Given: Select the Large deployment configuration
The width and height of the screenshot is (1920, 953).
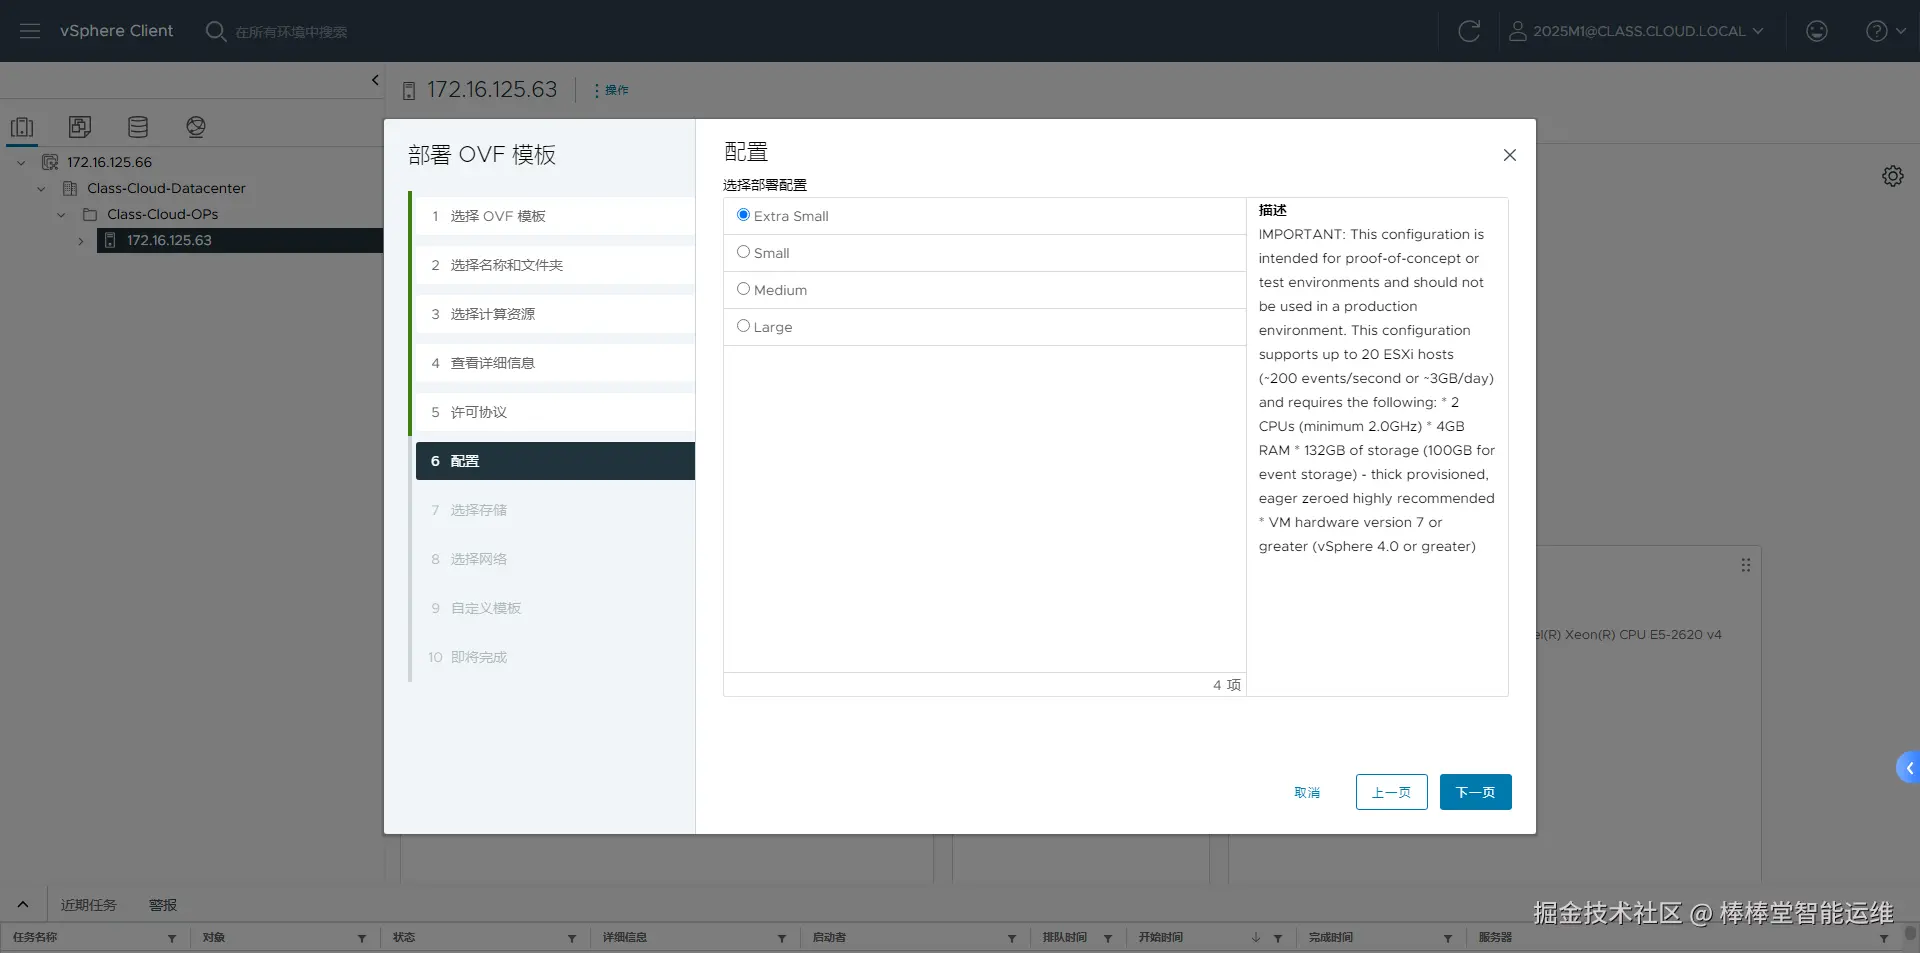Looking at the screenshot, I should coord(743,326).
